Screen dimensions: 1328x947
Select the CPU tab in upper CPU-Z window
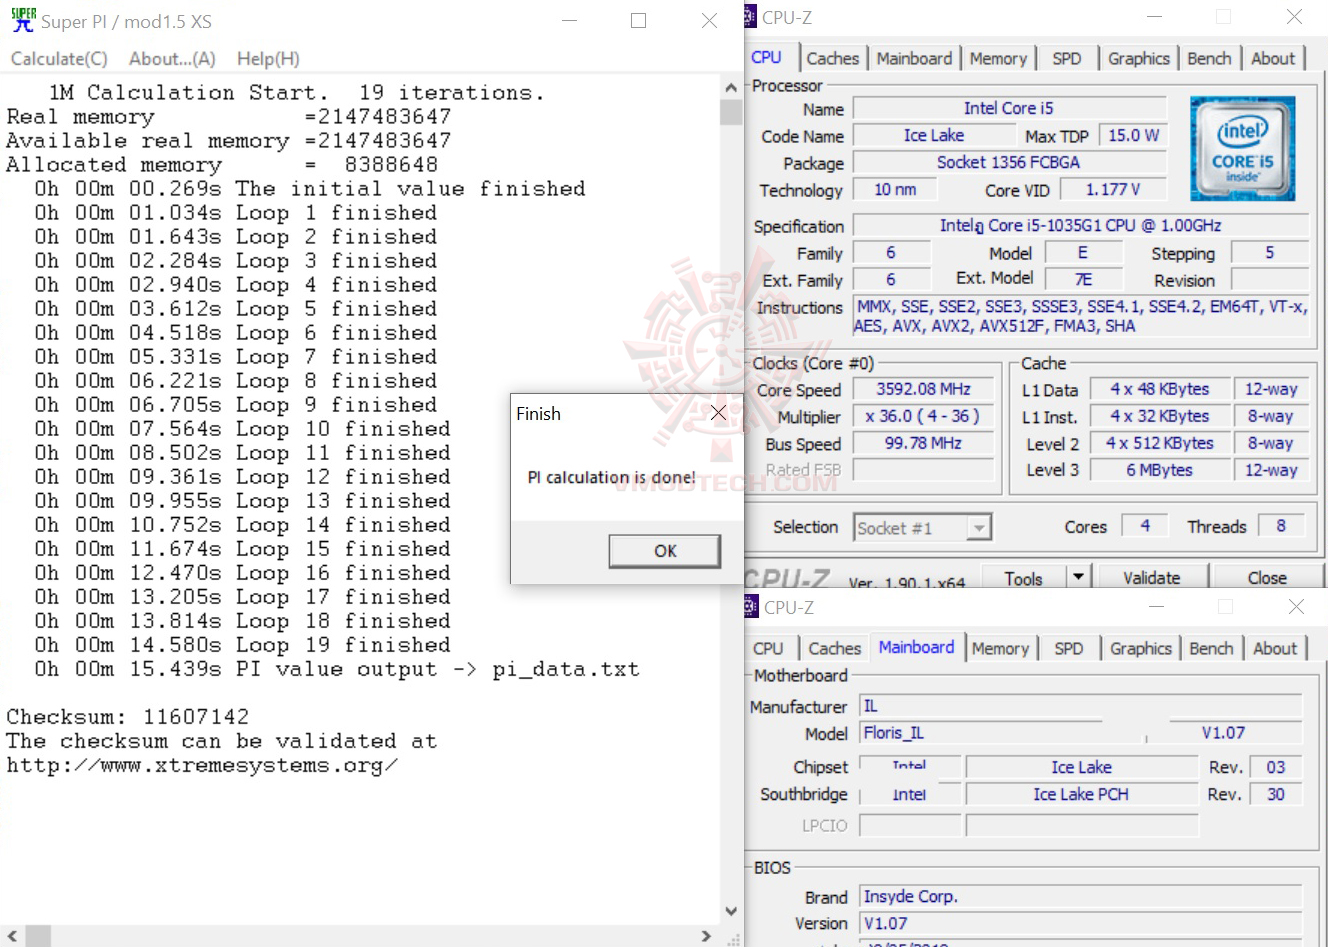[767, 57]
